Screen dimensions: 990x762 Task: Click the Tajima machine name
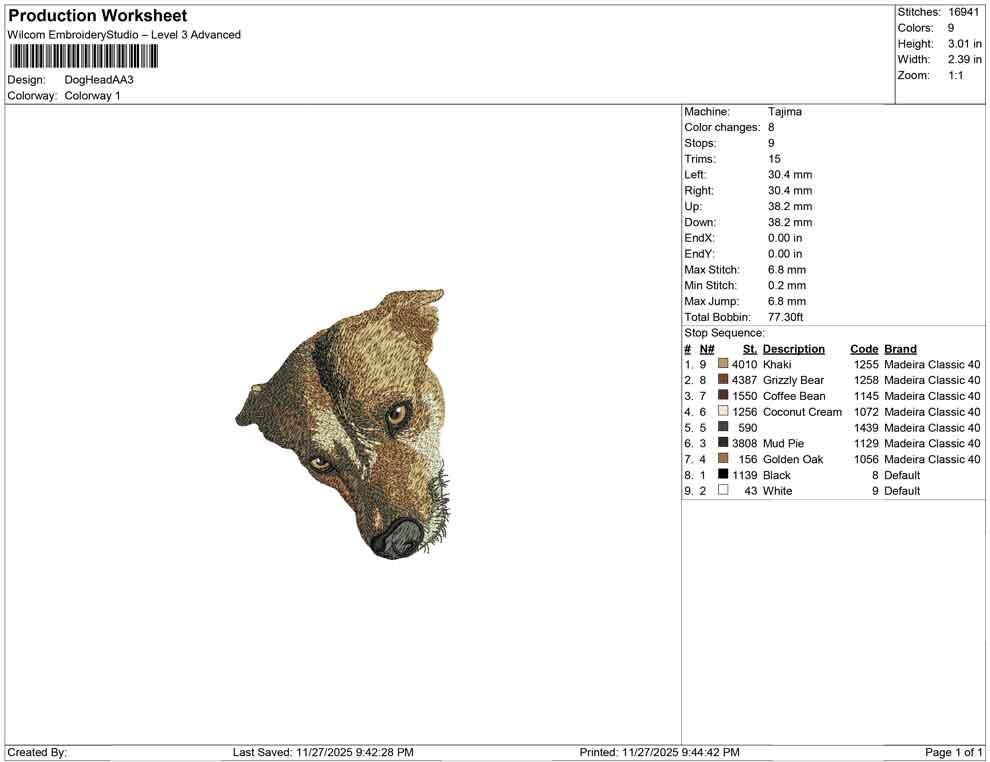785,111
